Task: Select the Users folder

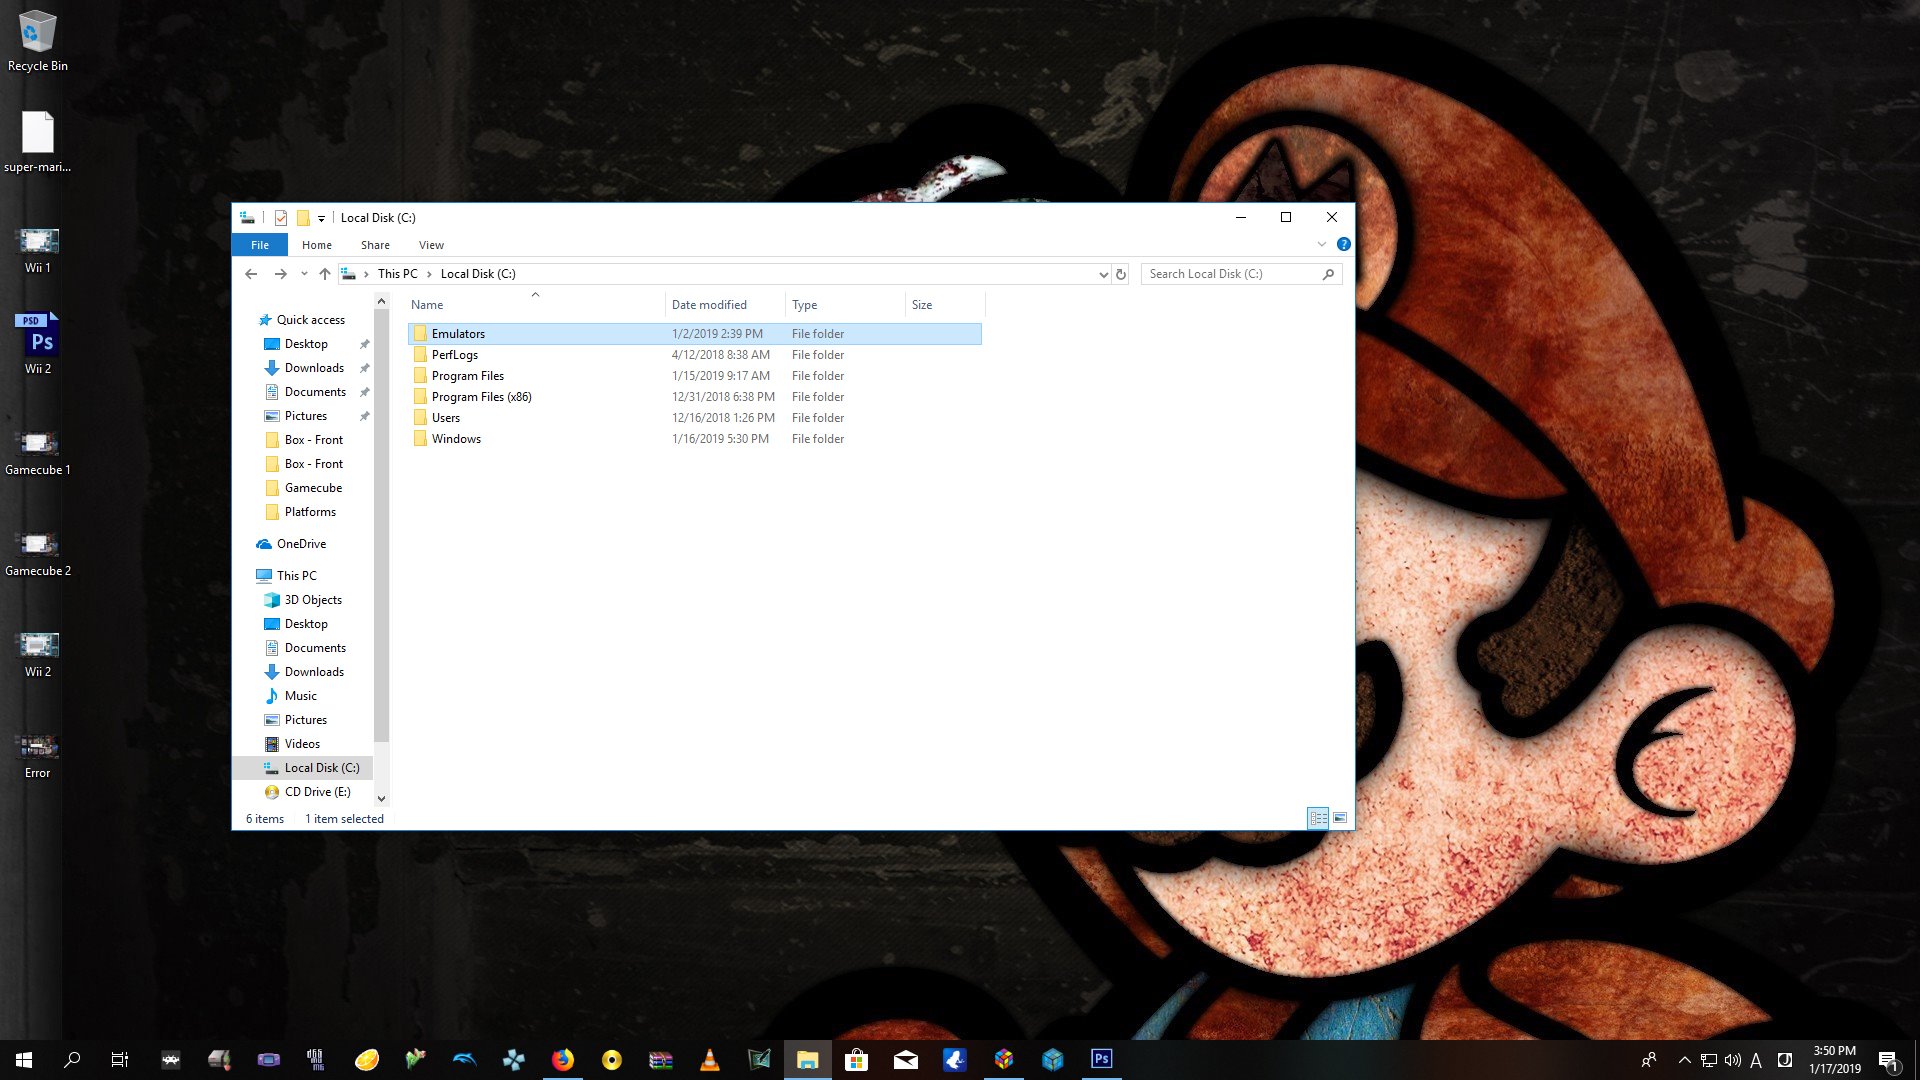Action: click(695, 418)
